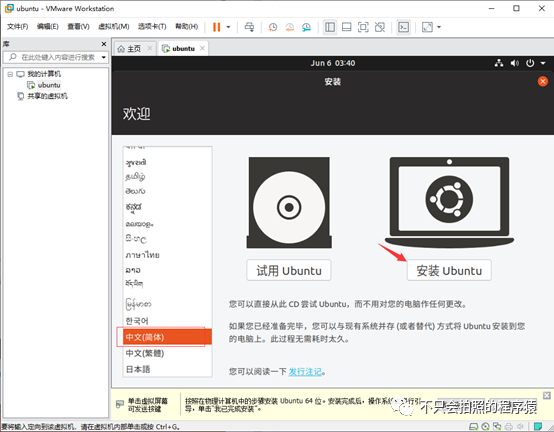Image resolution: width=554 pixels, height=432 pixels.
Task: Click the Ubuntu network status icon
Action: click(499, 63)
